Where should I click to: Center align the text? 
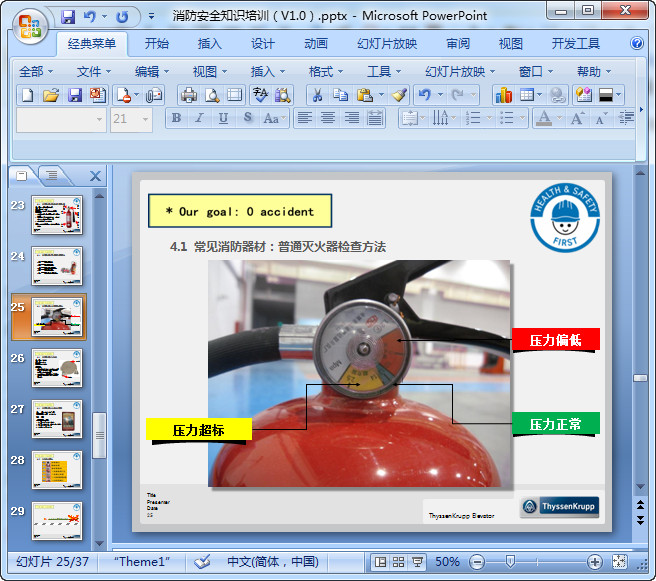click(x=328, y=118)
